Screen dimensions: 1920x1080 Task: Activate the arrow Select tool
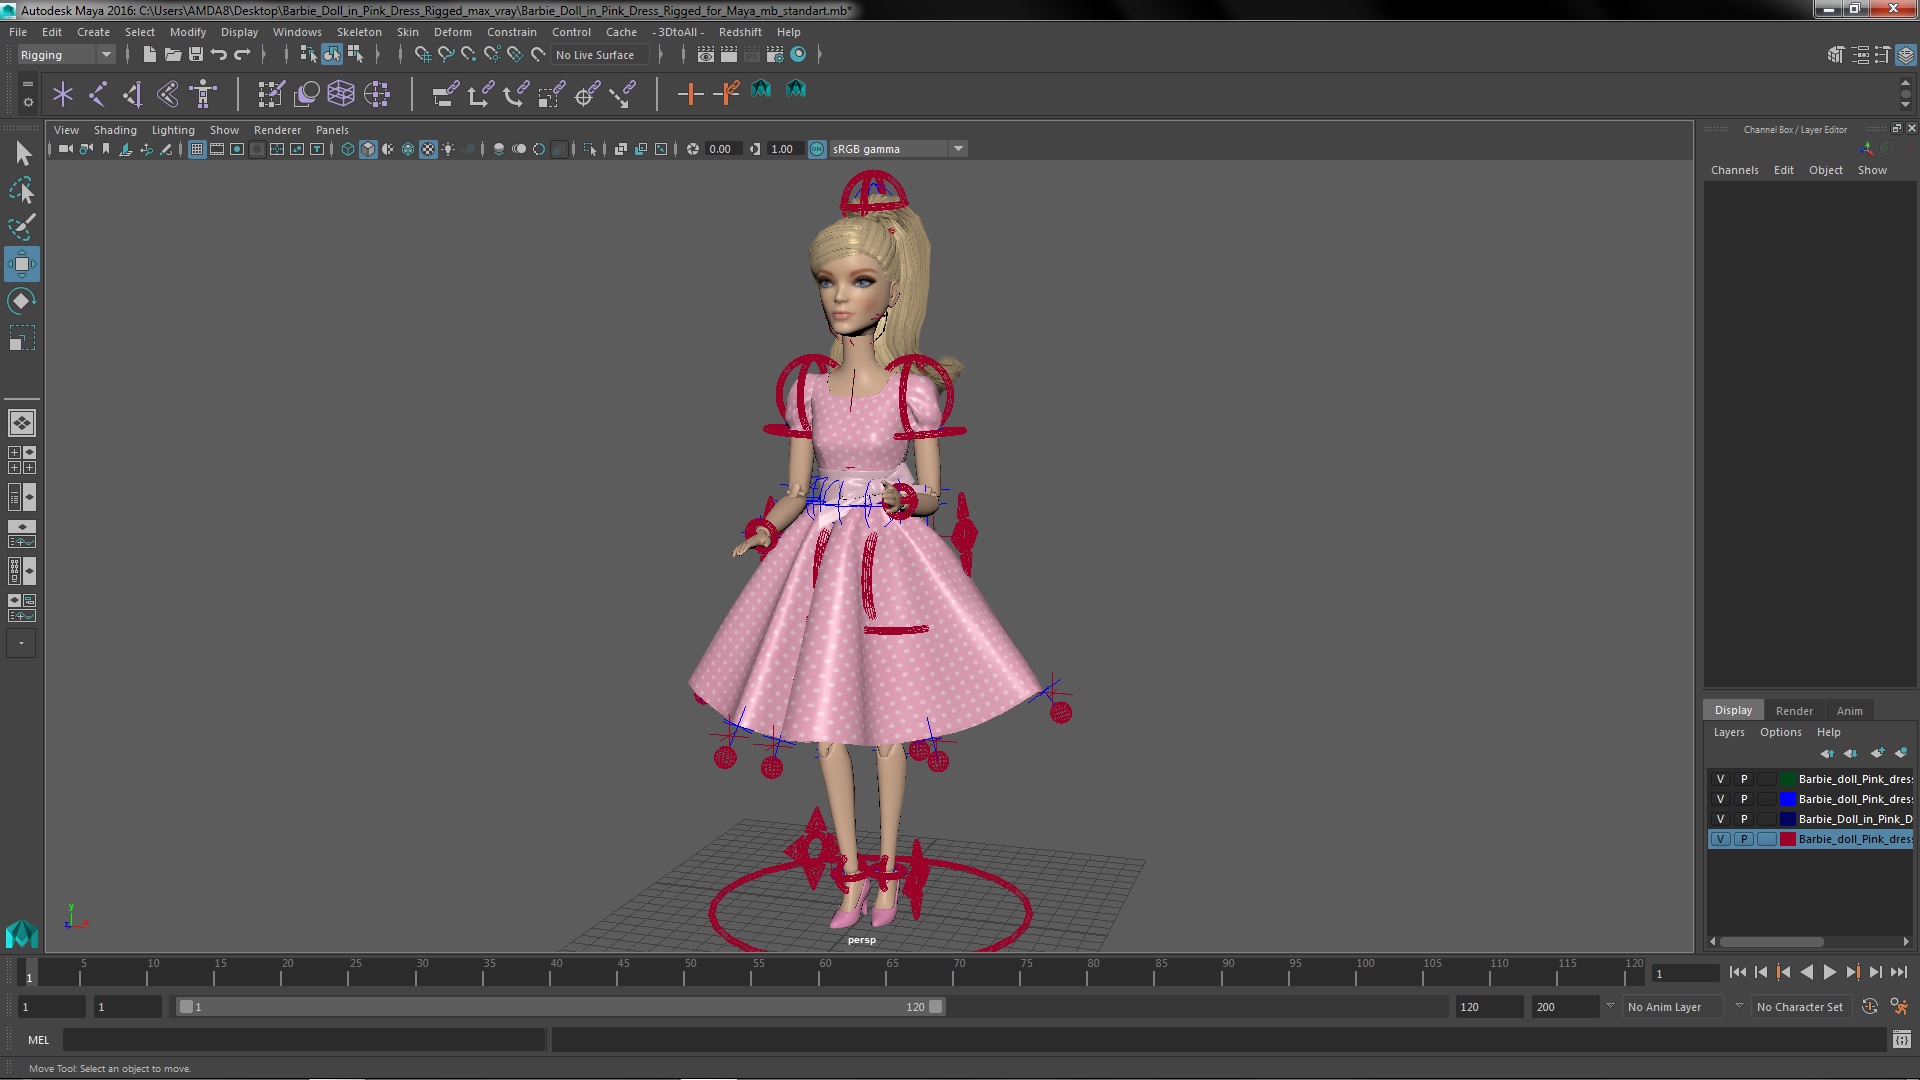coord(22,153)
